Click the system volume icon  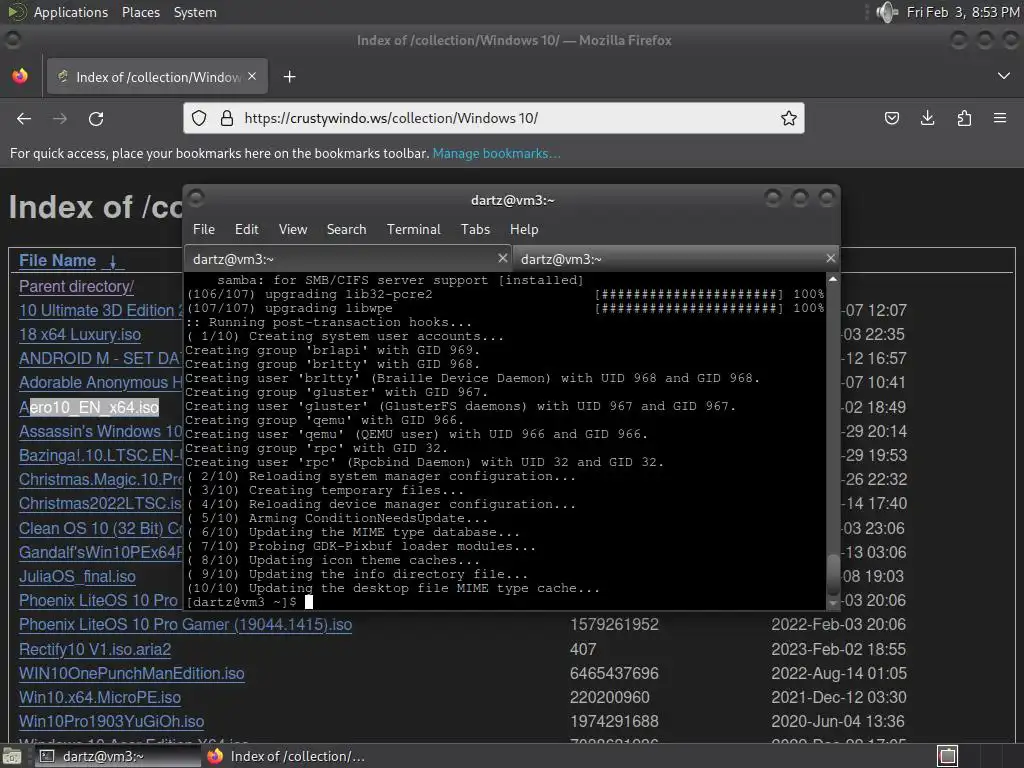pyautogui.click(x=886, y=12)
